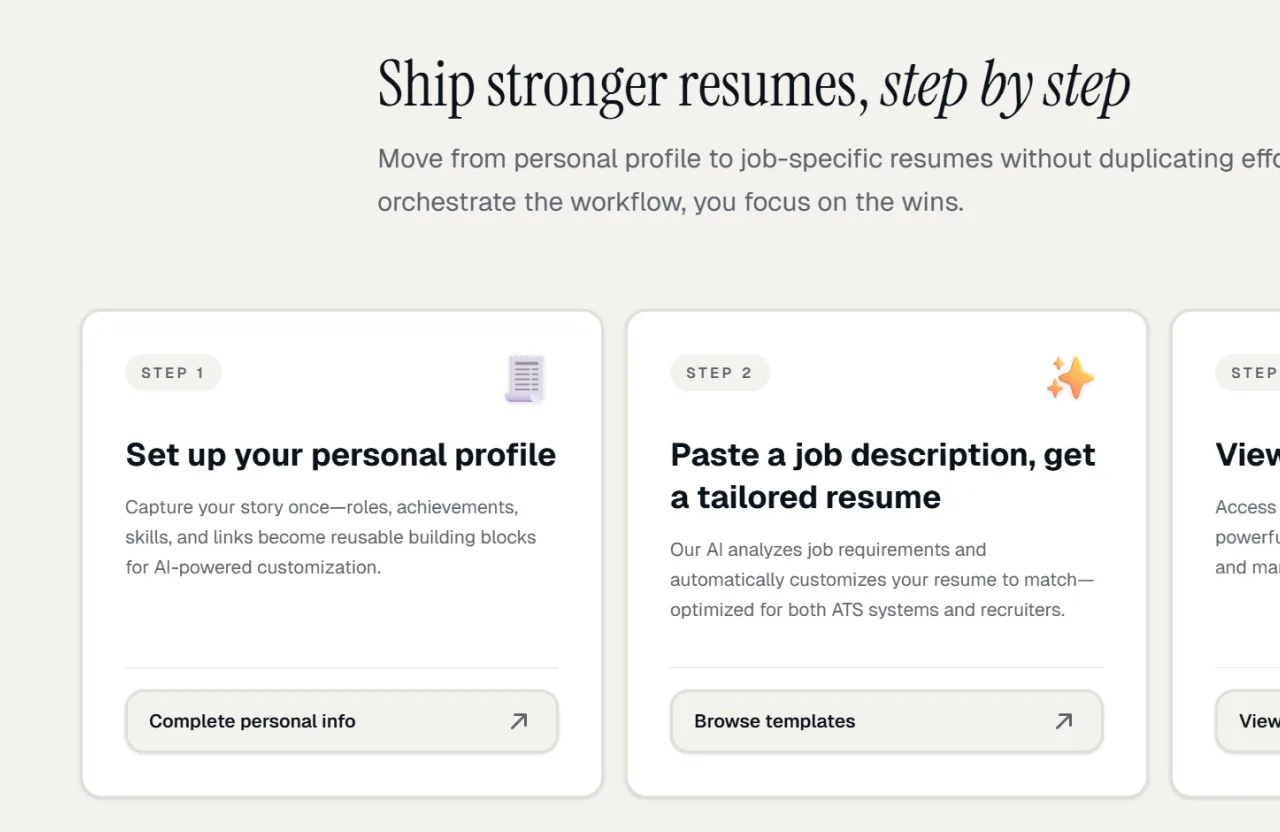Click the scroll document icon in Step 1 card
1280x832 pixels.
tap(525, 379)
